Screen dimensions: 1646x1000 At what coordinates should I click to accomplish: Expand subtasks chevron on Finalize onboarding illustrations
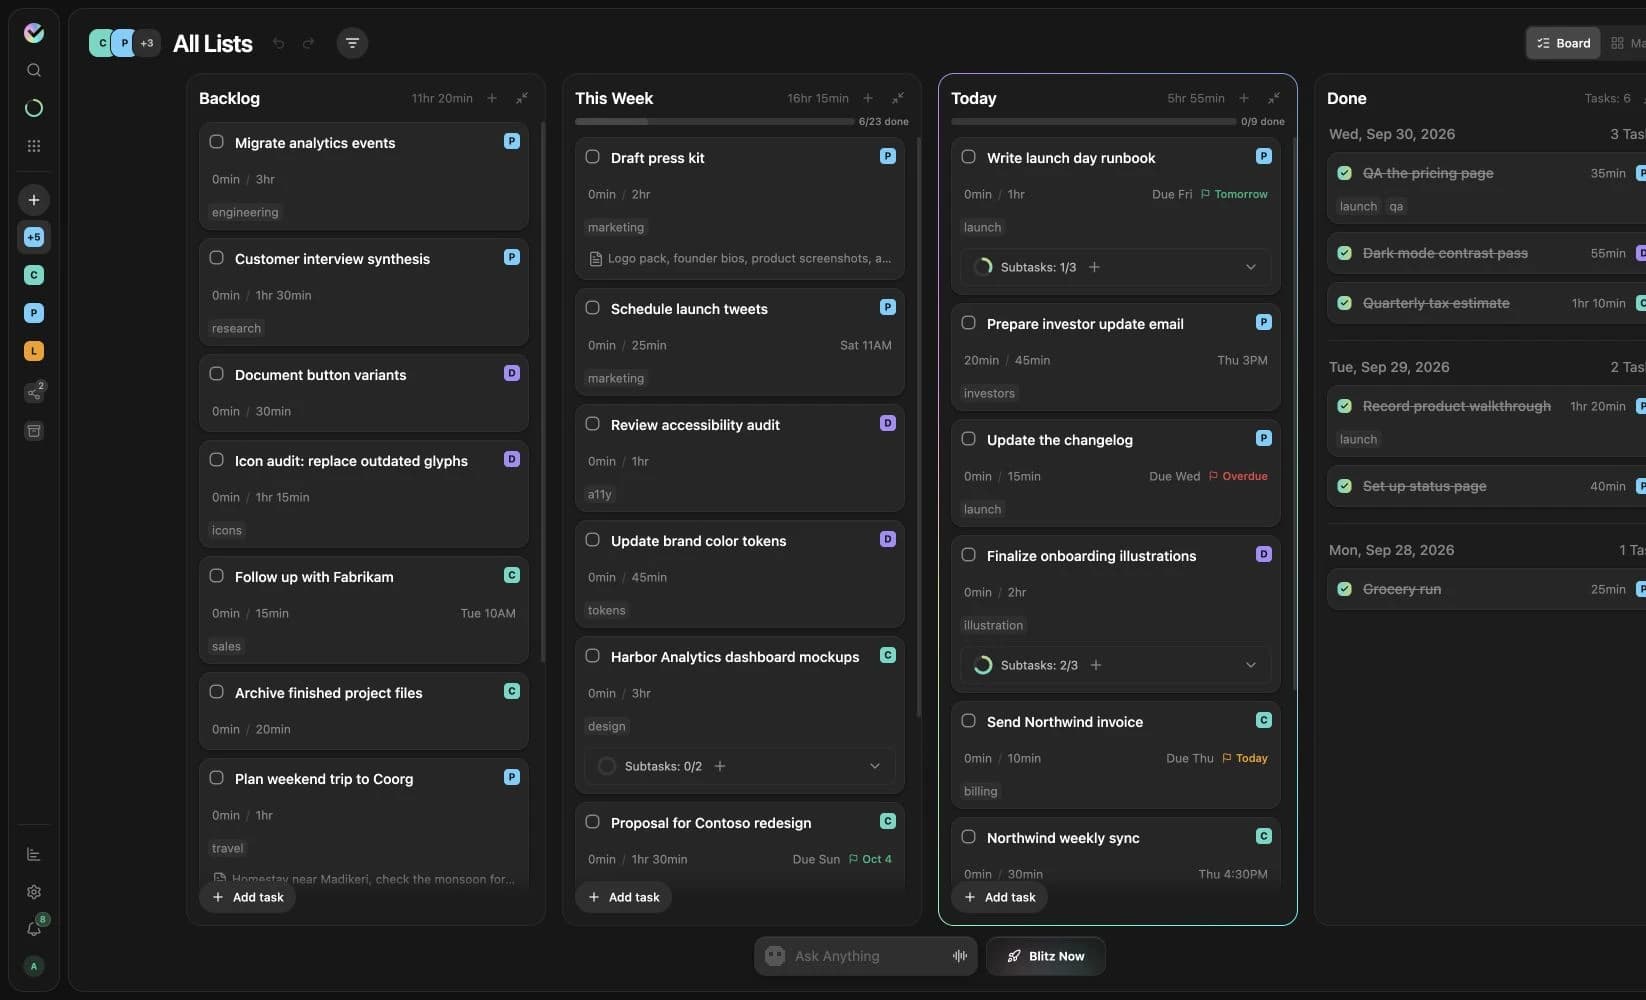click(x=1251, y=665)
